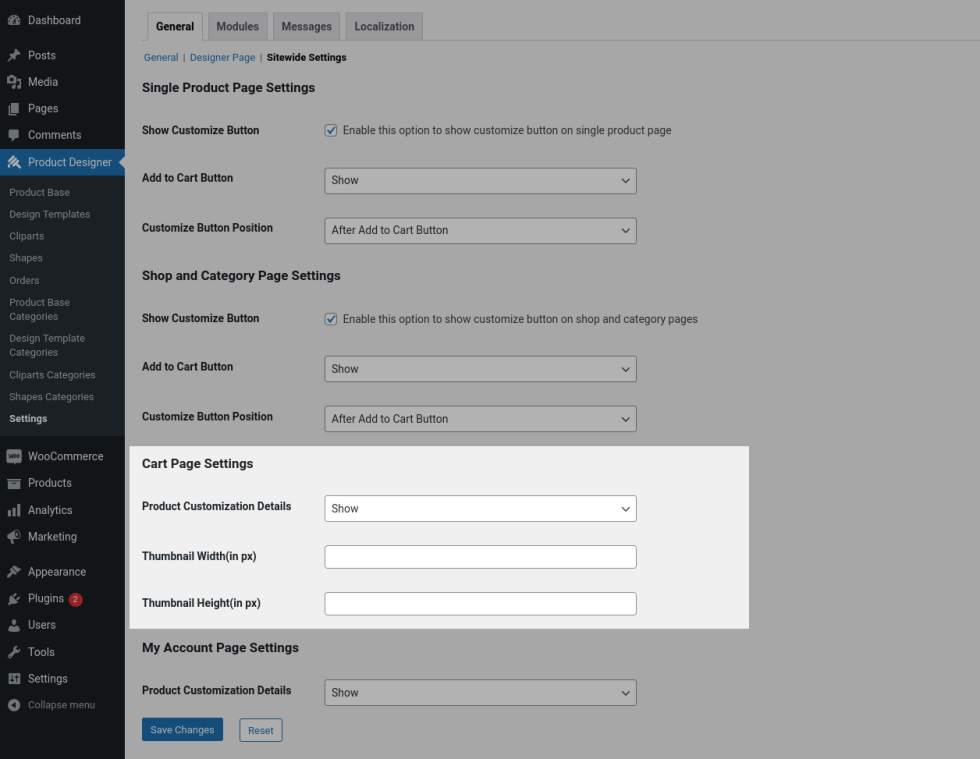Click the Collapse menu arrow icon
The height and width of the screenshot is (759, 980).
[x=14, y=705]
